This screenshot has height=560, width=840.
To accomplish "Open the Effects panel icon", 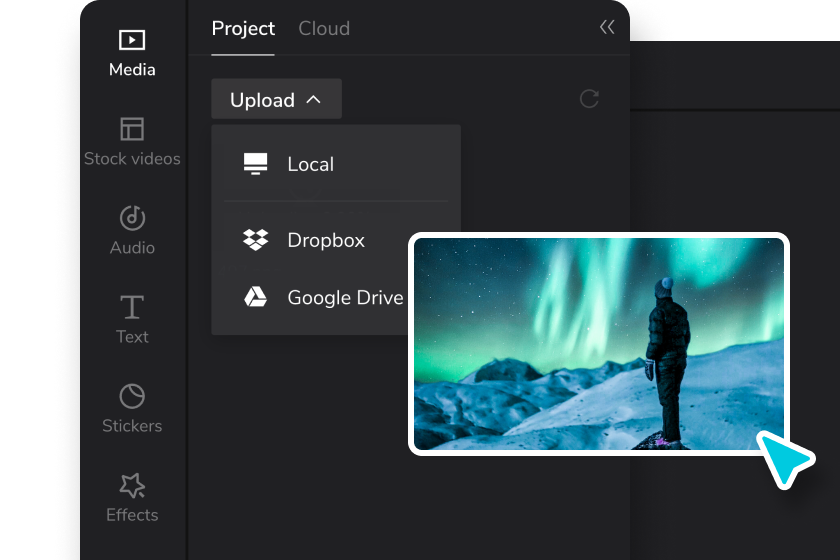I will tap(132, 486).
